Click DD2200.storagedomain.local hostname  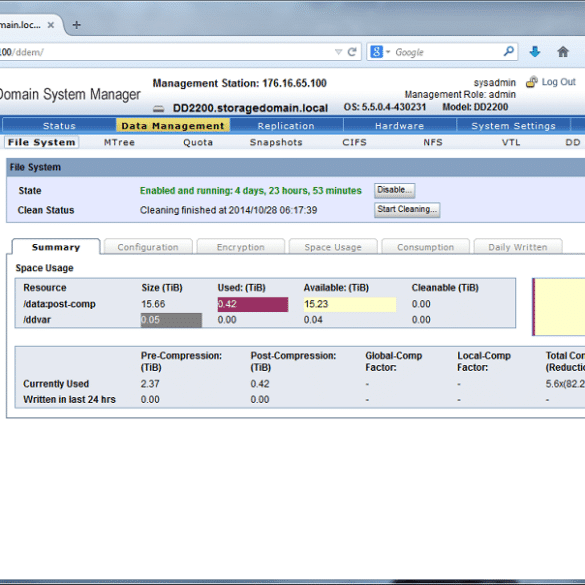[x=250, y=108]
